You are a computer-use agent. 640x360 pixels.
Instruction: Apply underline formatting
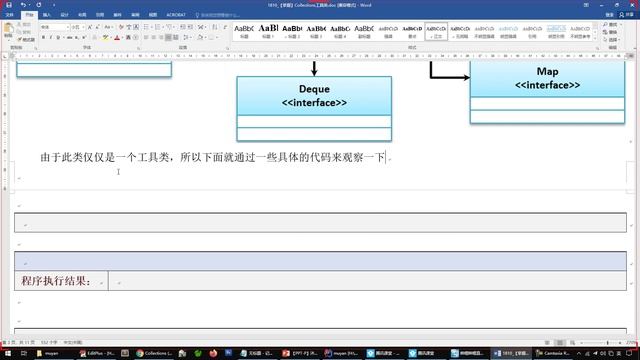point(58,38)
